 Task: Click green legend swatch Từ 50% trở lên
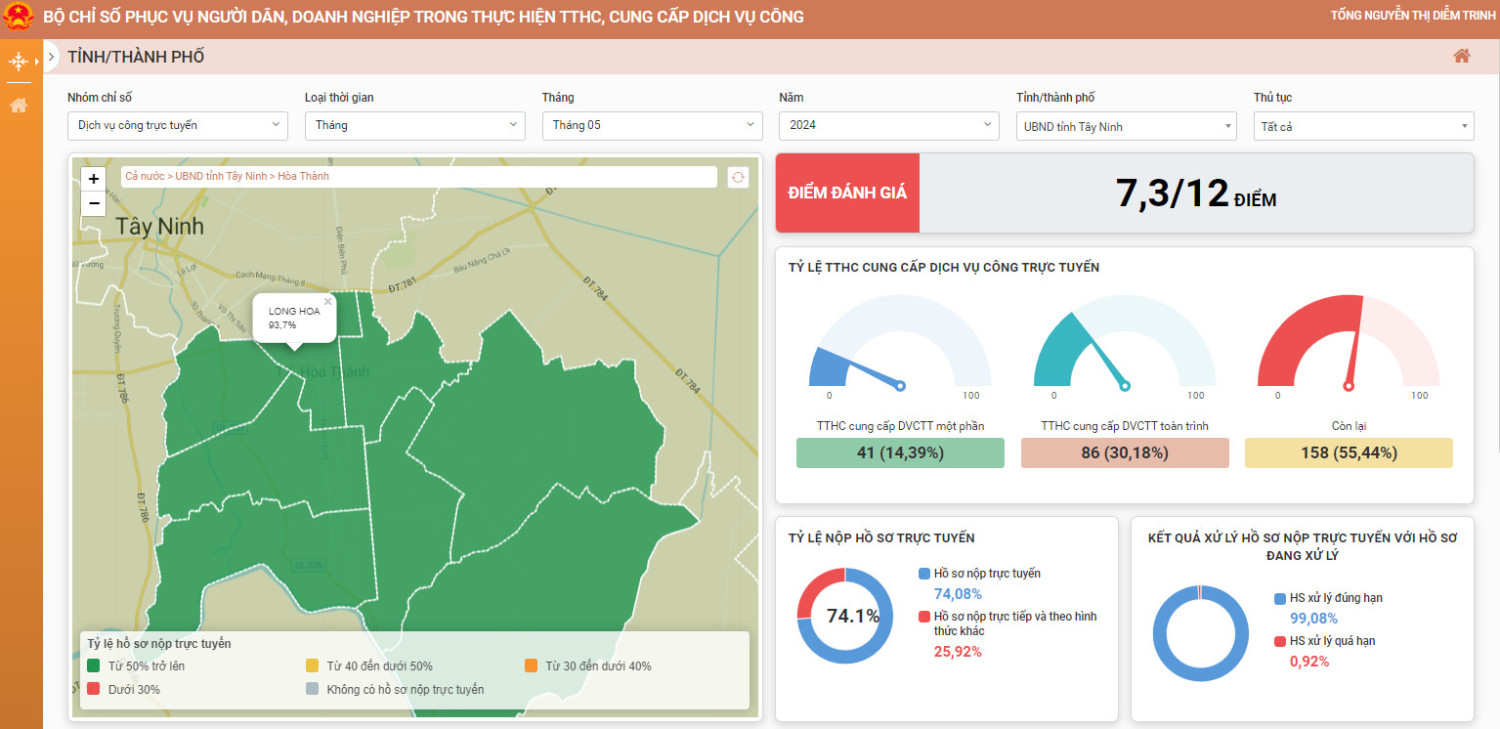(x=93, y=666)
